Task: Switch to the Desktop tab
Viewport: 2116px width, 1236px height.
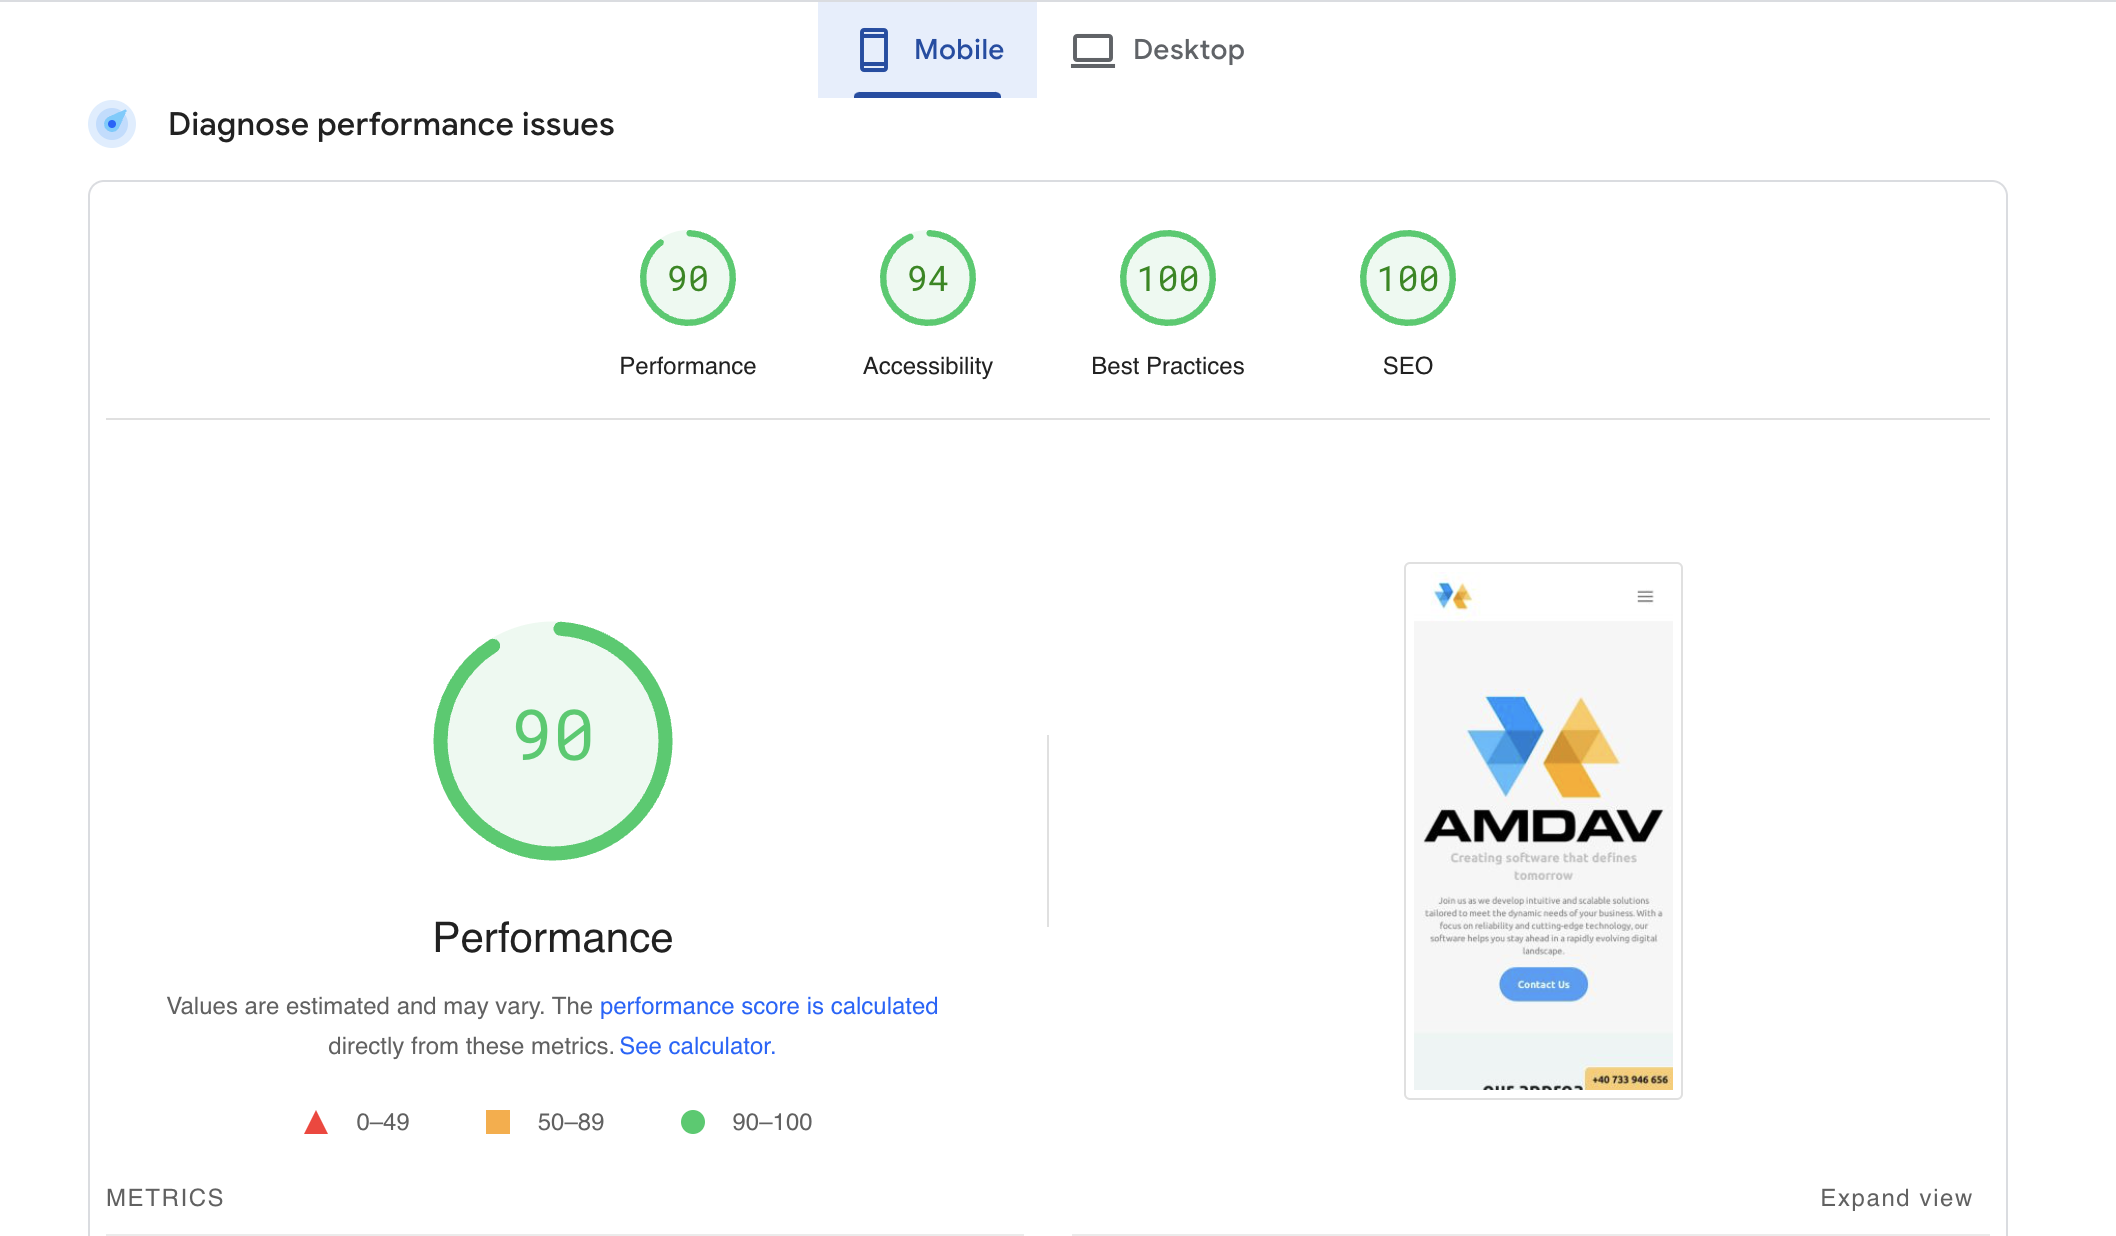Action: (1187, 50)
